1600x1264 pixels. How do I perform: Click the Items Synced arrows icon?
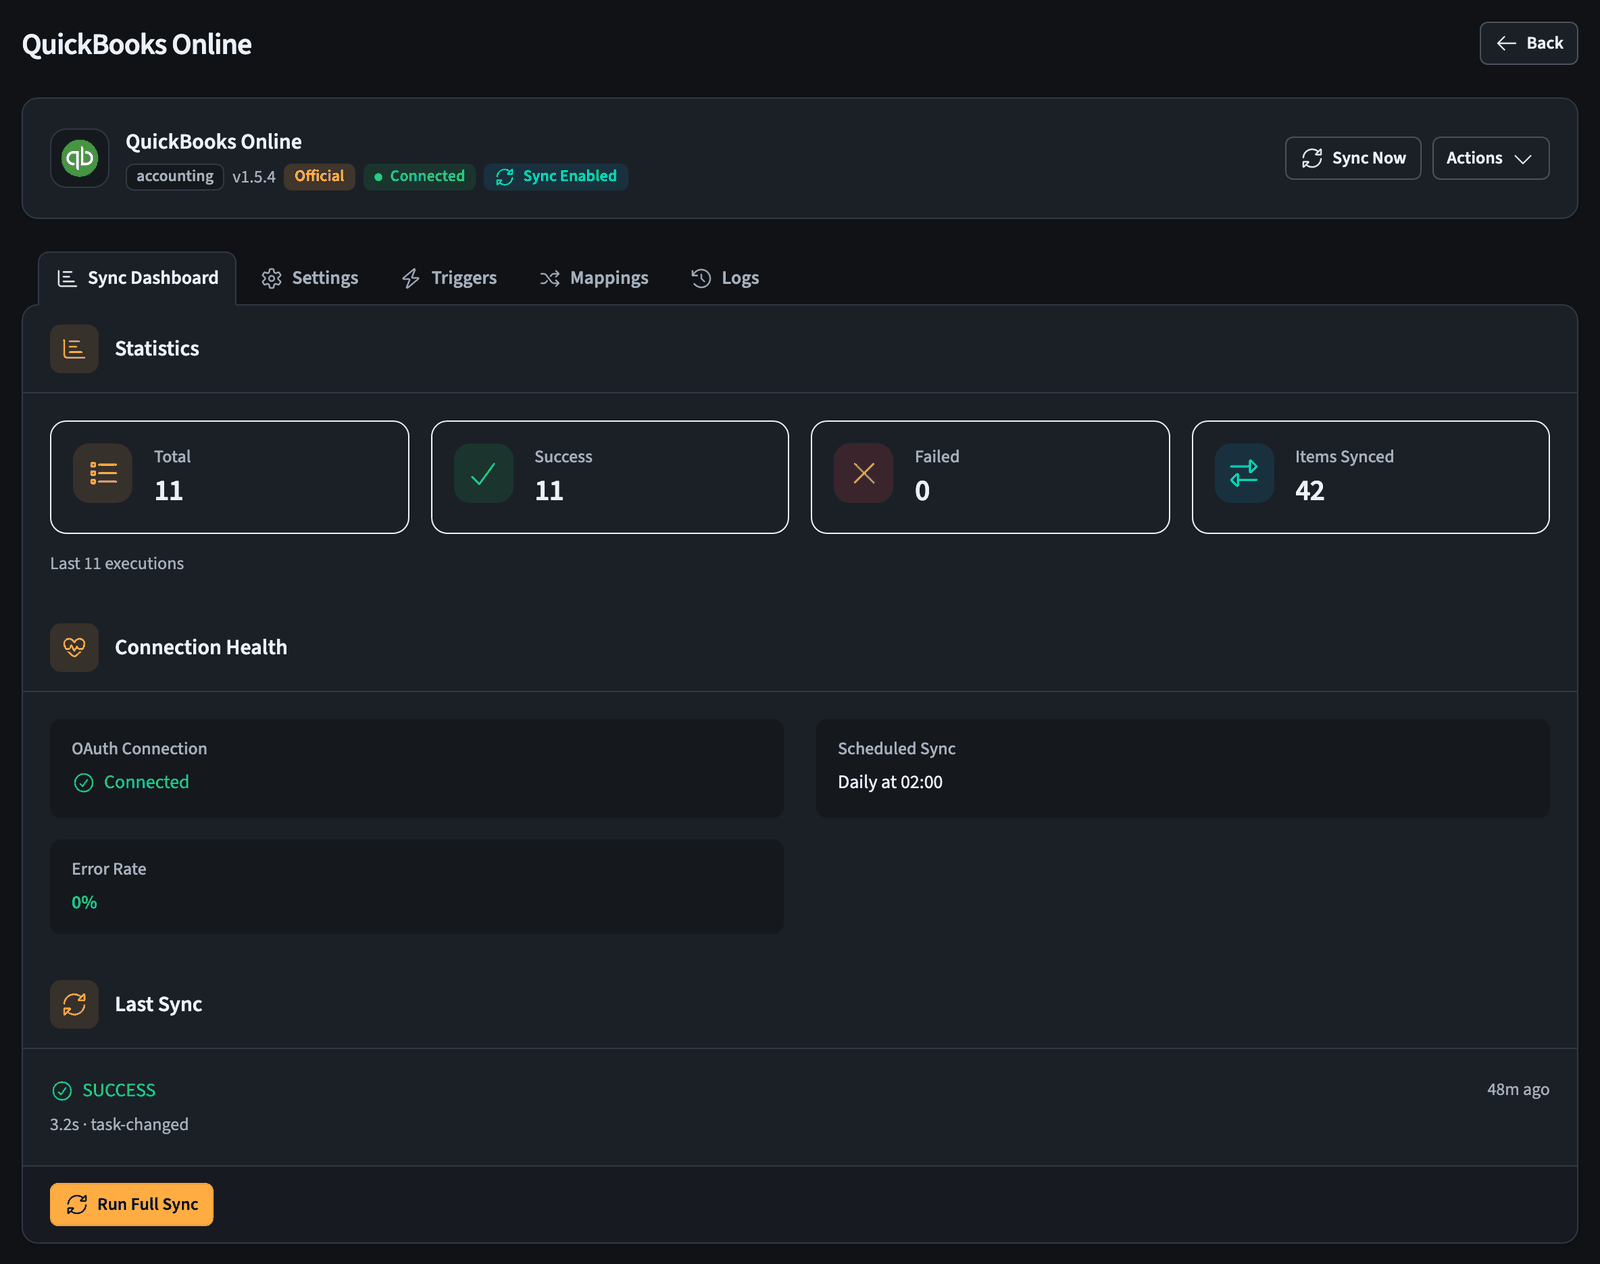tap(1244, 473)
